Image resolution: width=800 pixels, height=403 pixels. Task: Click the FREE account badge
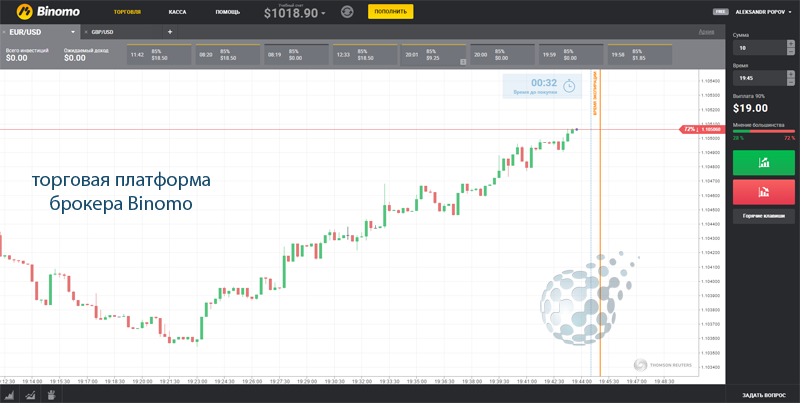click(720, 11)
